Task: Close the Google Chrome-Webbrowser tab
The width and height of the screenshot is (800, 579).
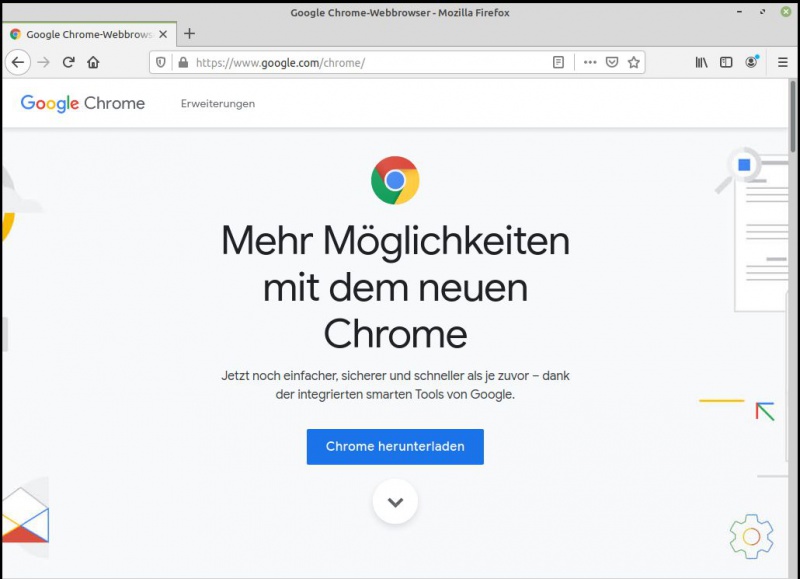Action: pyautogui.click(x=163, y=34)
